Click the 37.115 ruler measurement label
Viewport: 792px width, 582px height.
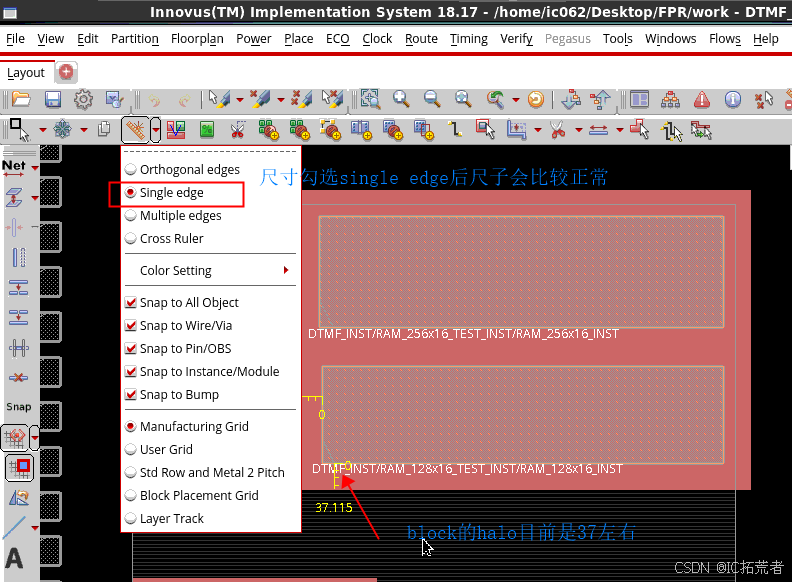coord(334,507)
